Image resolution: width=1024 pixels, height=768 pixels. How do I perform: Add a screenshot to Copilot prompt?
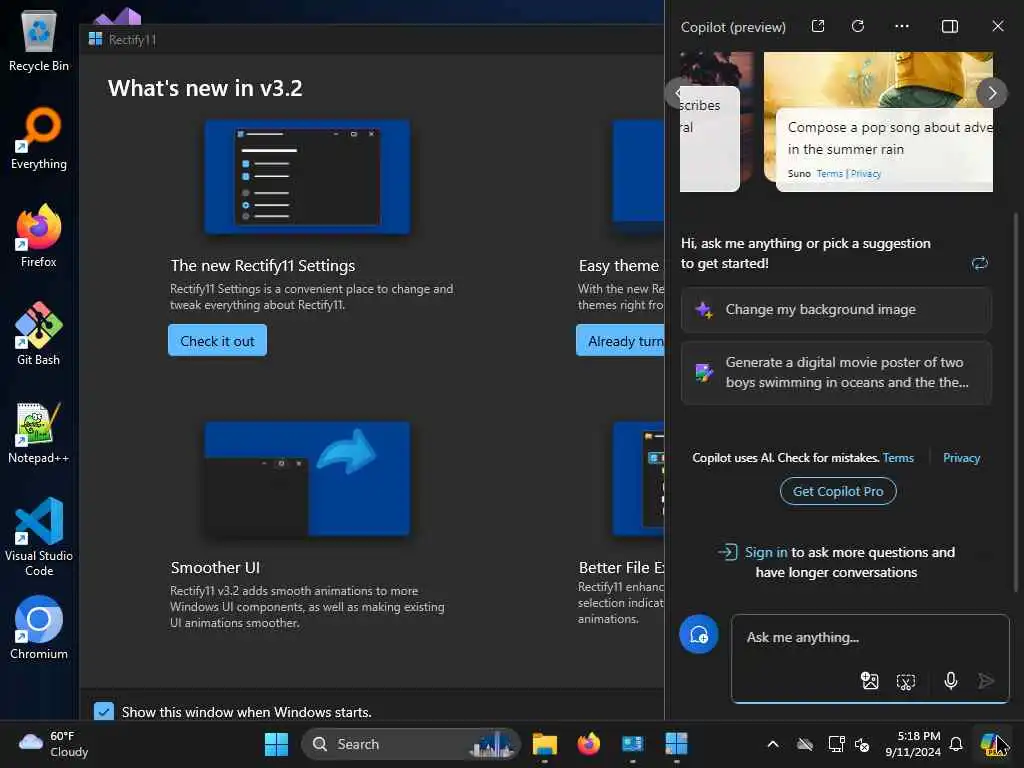point(905,681)
